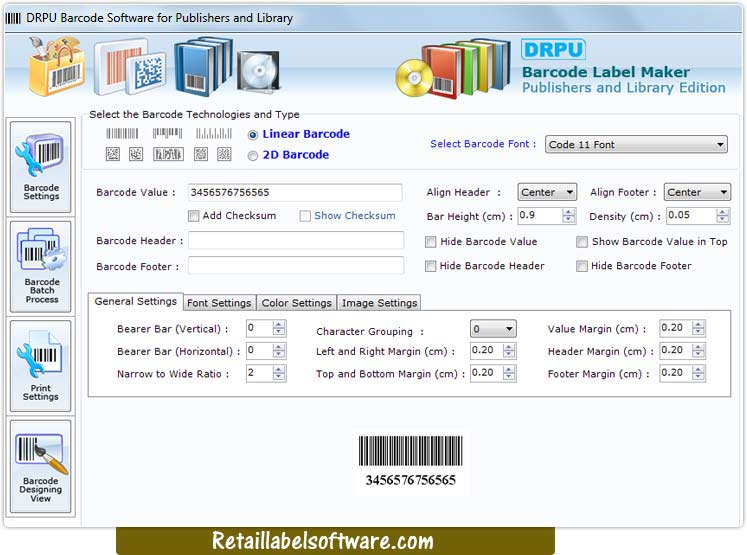The image size is (747, 555).
Task: Click the Barcode Value input field
Action: (295, 192)
